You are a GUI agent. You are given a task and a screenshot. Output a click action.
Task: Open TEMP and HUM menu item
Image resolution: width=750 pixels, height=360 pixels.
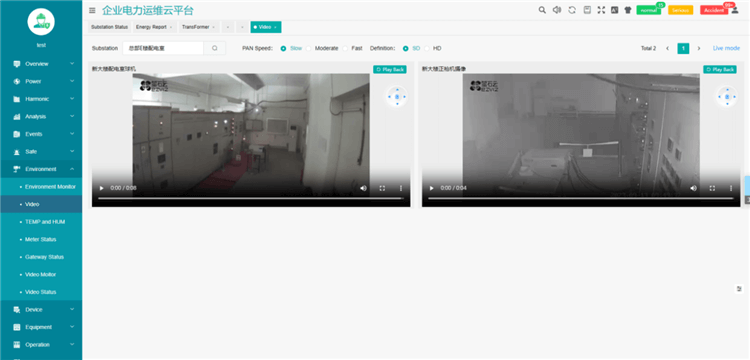pos(45,222)
